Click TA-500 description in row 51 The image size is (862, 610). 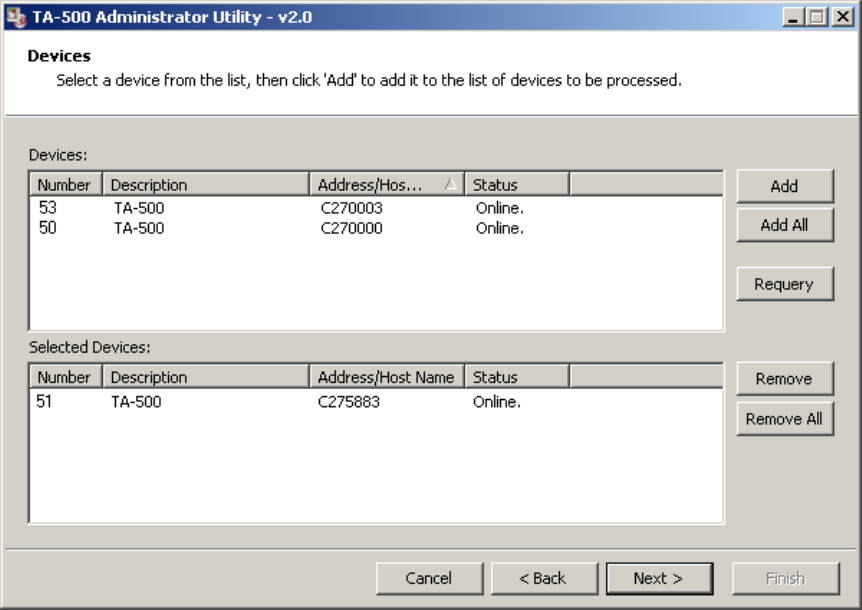(x=136, y=402)
